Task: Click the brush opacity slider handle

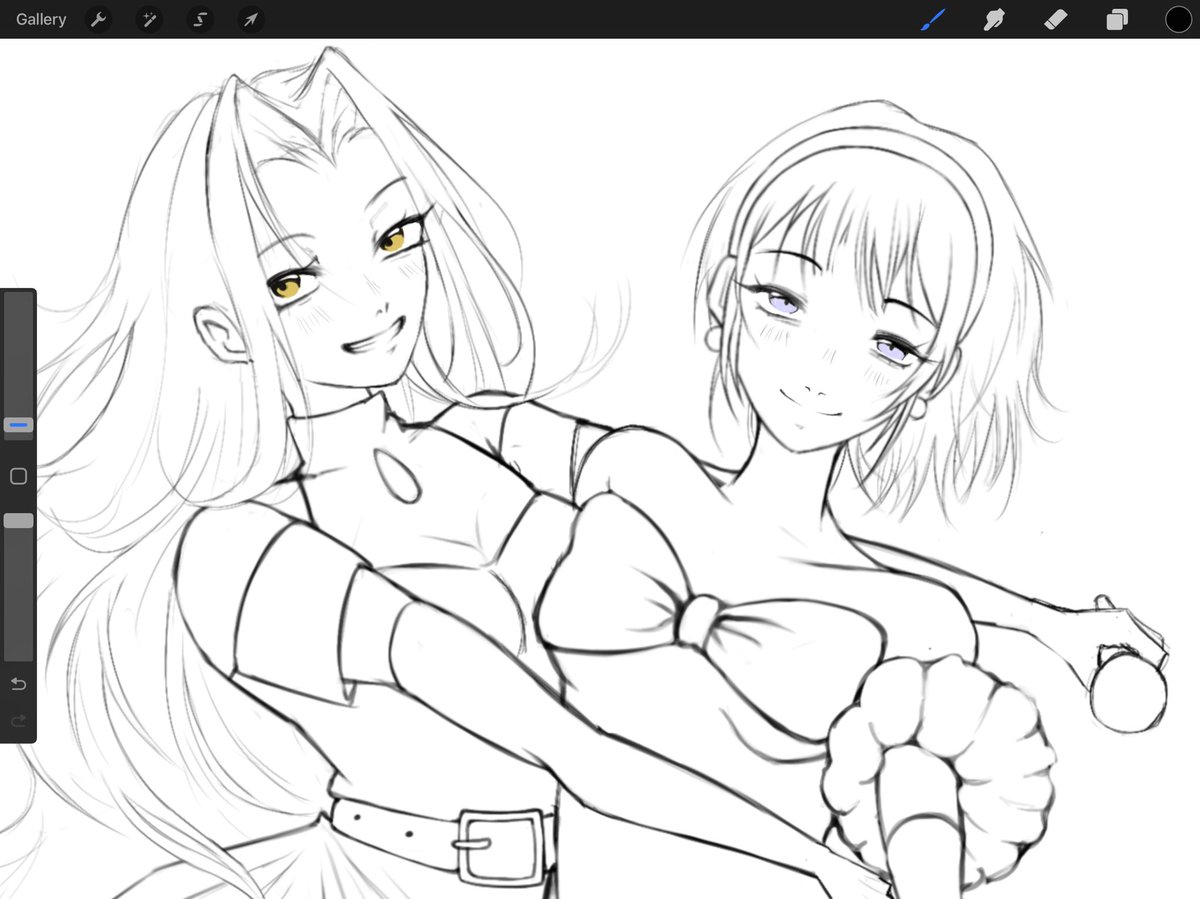Action: [x=18, y=521]
